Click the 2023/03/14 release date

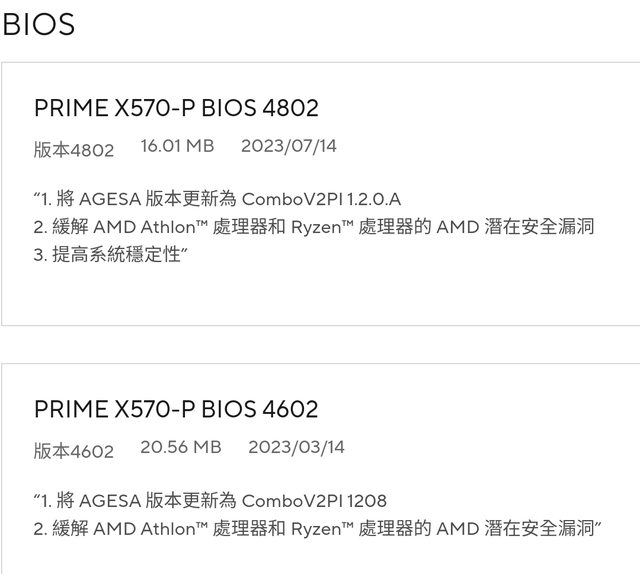296,447
